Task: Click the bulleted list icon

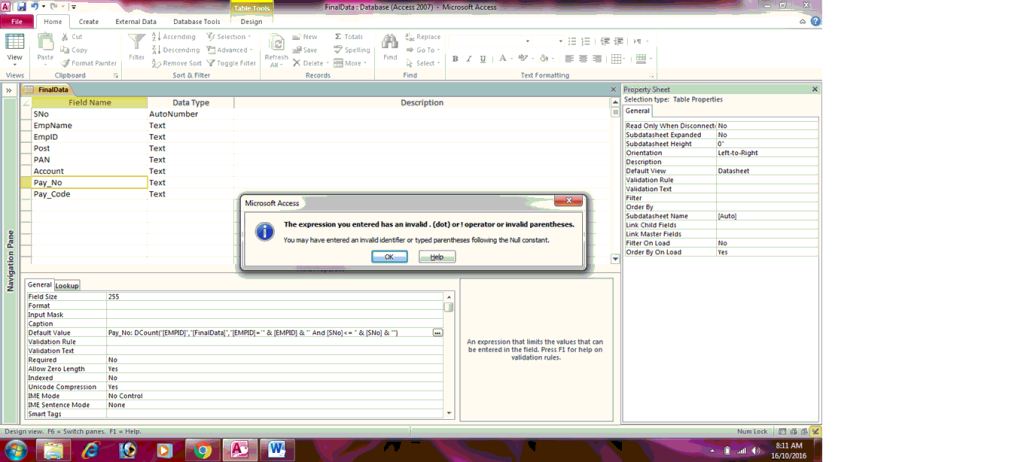Action: [572, 41]
